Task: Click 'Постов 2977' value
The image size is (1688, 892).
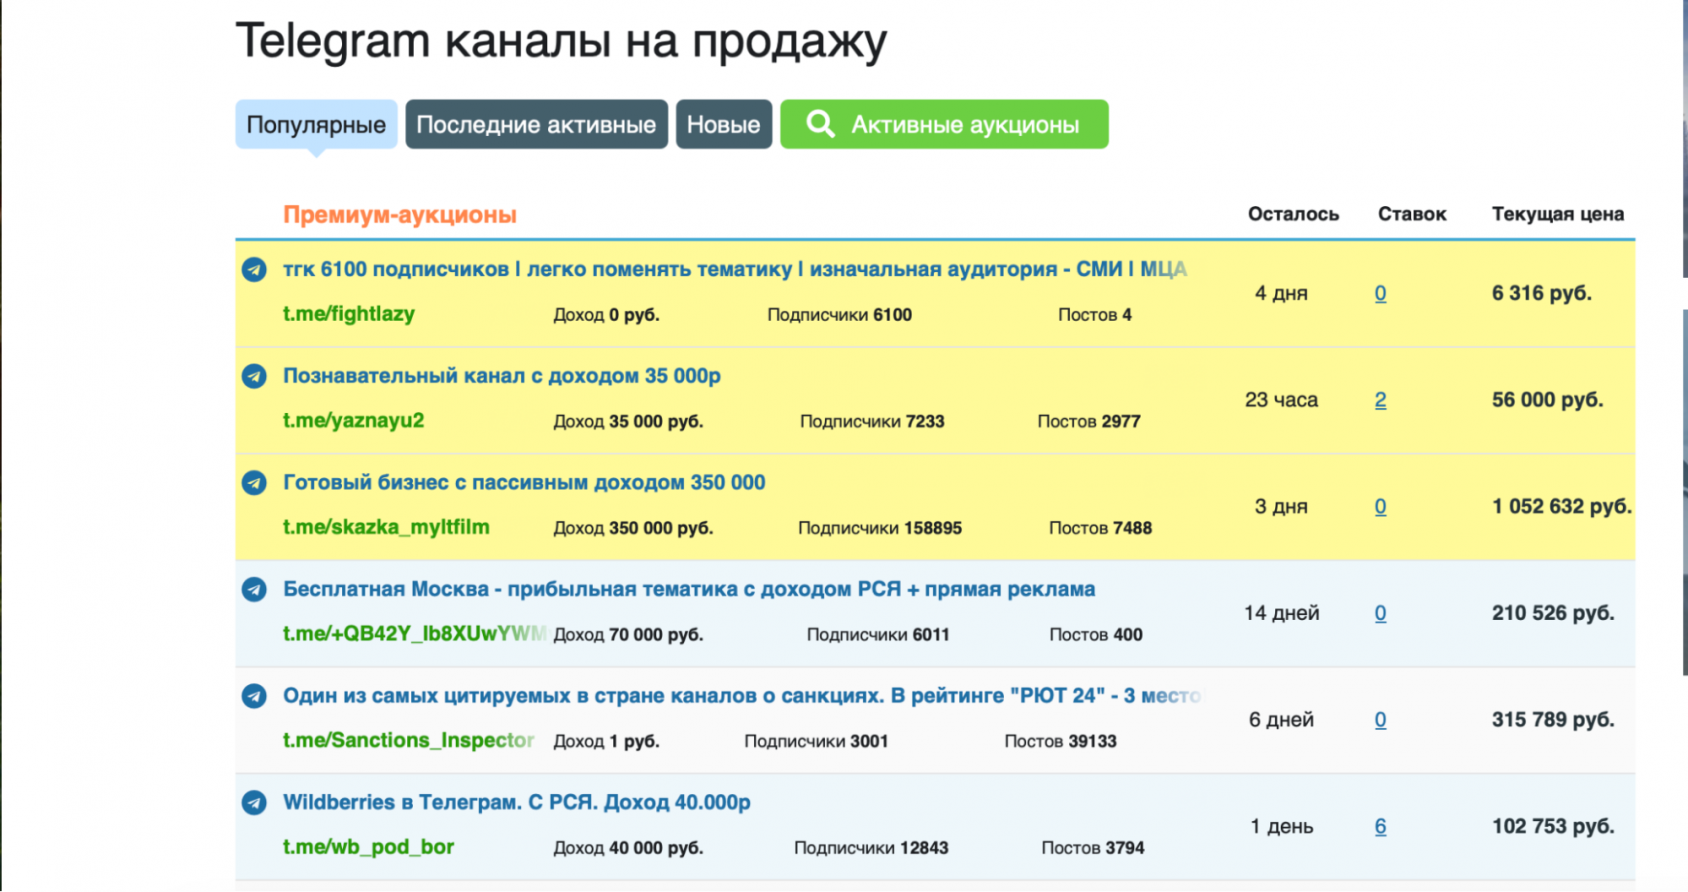Action: [x=1089, y=421]
